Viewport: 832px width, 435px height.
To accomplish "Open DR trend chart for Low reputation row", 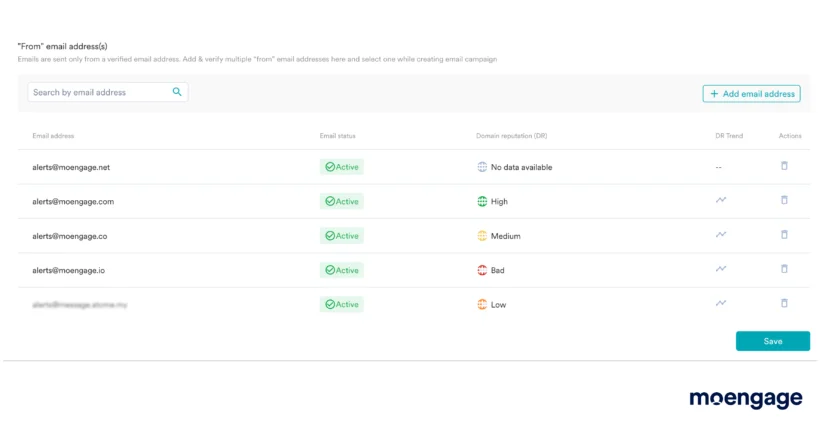I will point(721,303).
